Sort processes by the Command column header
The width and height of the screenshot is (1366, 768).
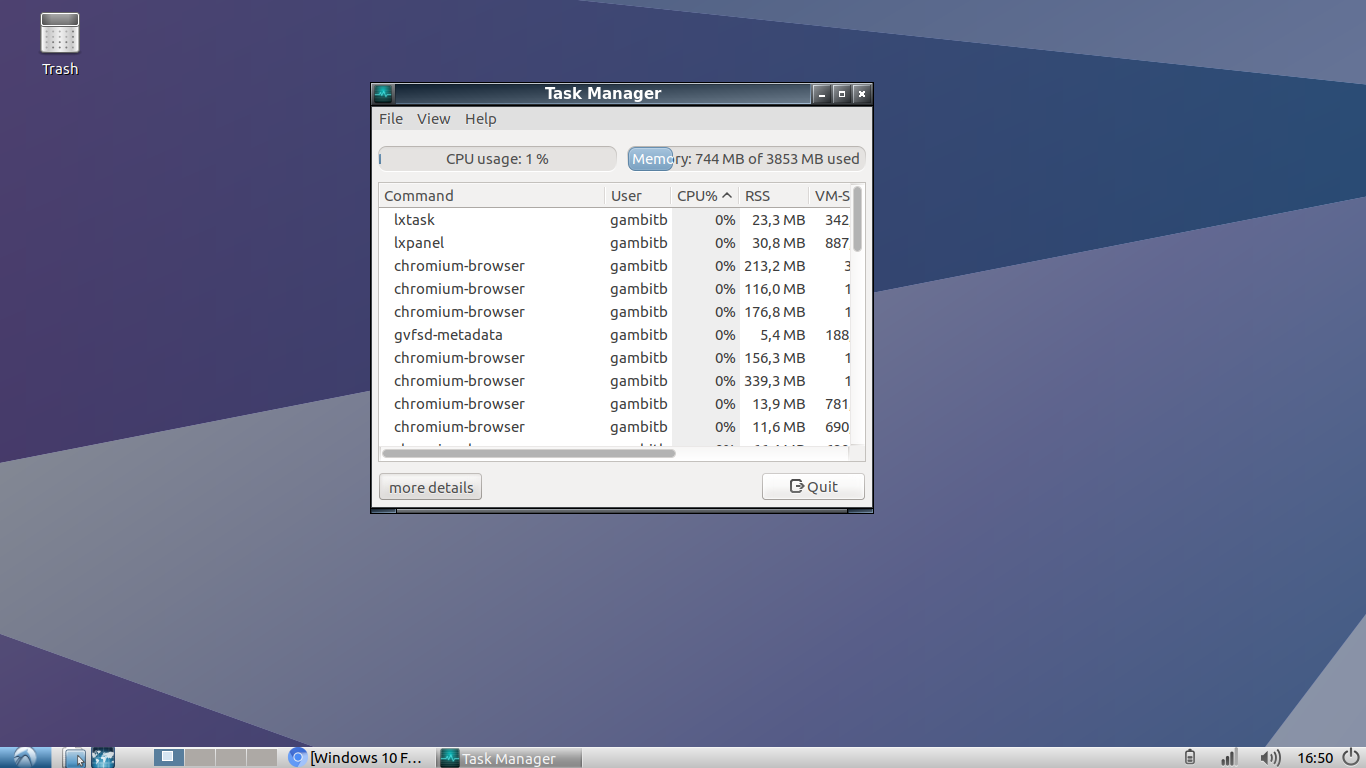pos(492,196)
